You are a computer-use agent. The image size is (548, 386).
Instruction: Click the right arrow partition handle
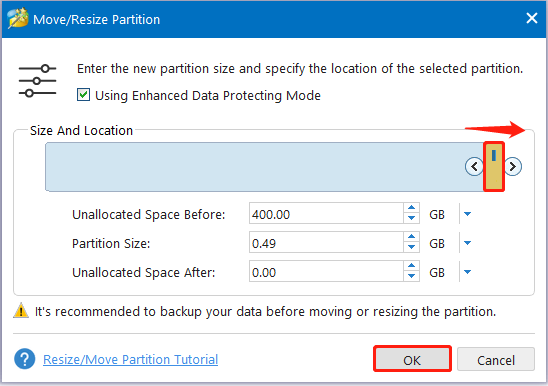click(x=513, y=166)
